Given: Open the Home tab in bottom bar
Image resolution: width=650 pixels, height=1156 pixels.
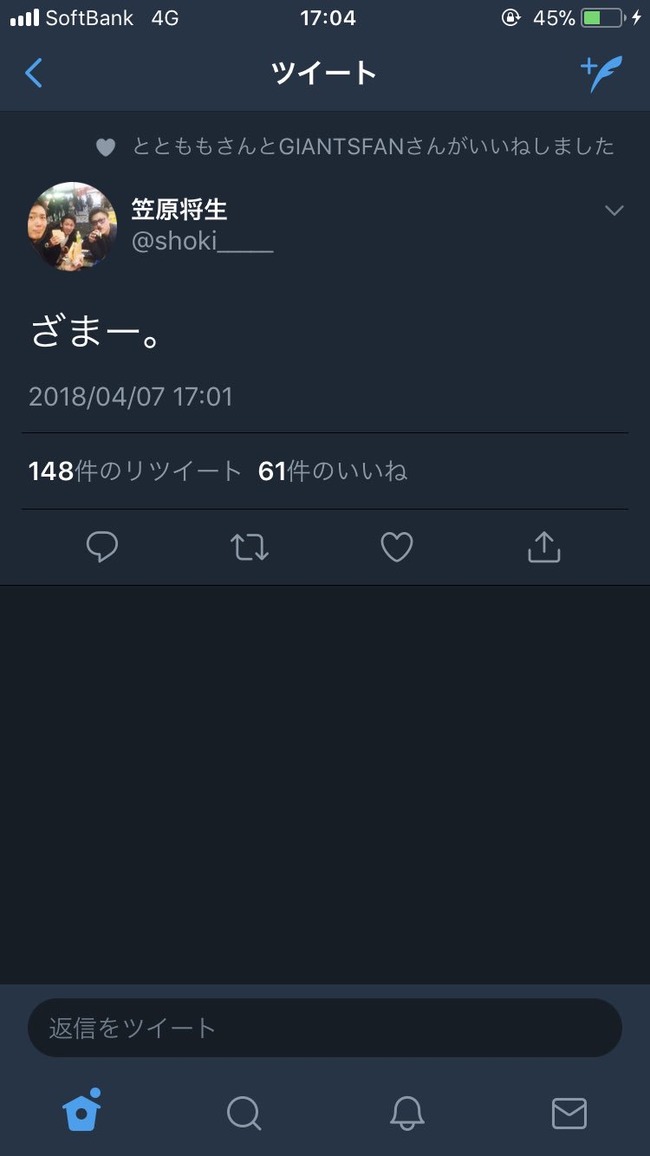Looking at the screenshot, I should click(82, 1110).
